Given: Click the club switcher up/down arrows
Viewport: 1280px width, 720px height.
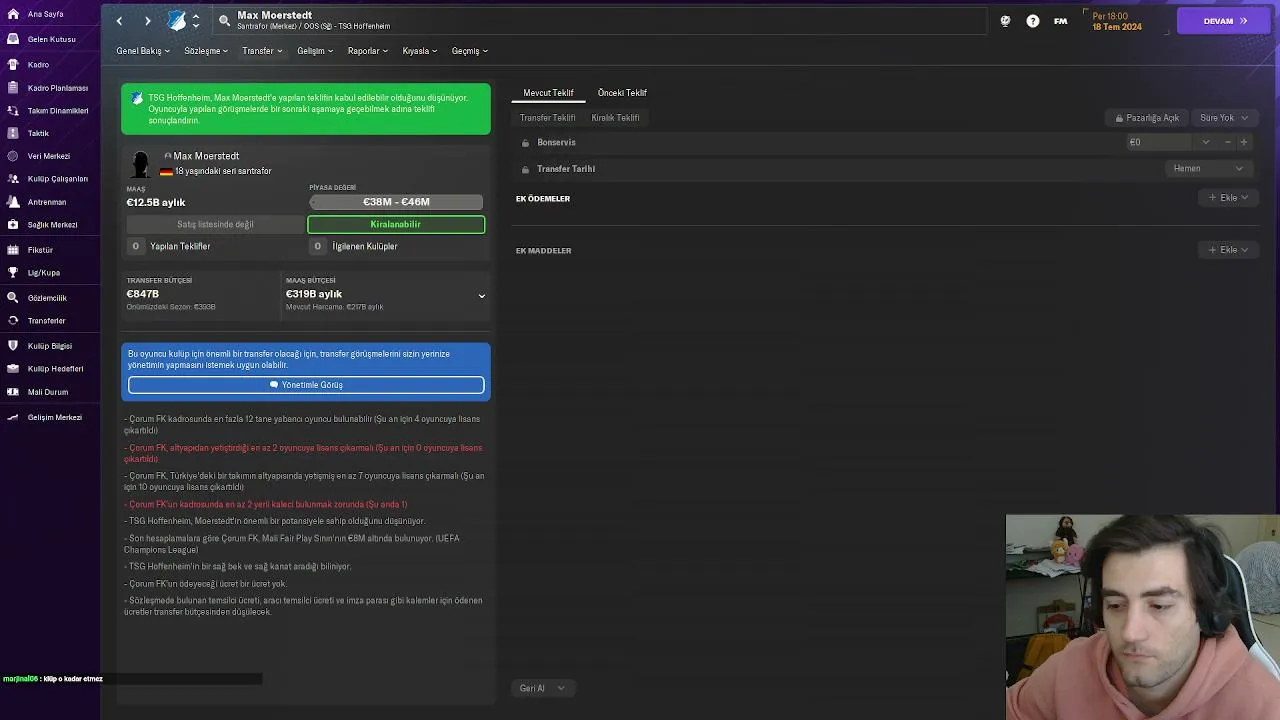Looking at the screenshot, I should tap(195, 21).
